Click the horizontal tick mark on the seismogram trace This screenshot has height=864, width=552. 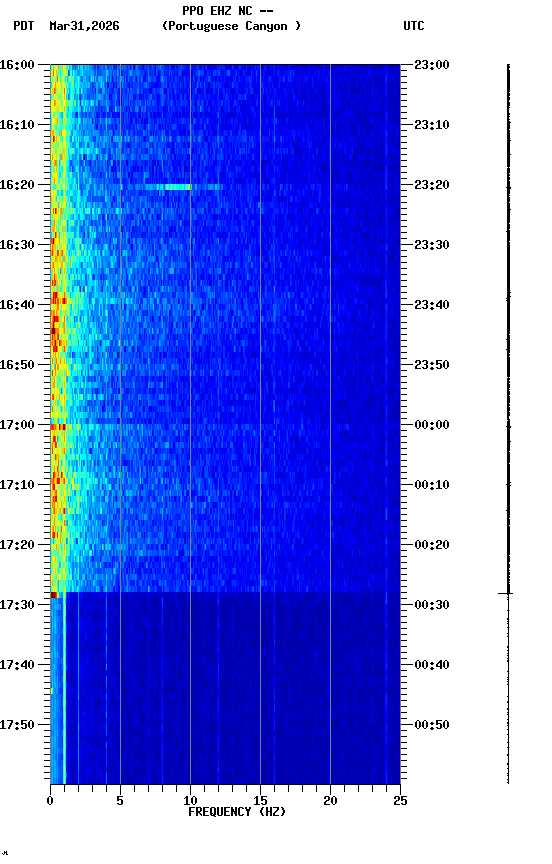[506, 593]
